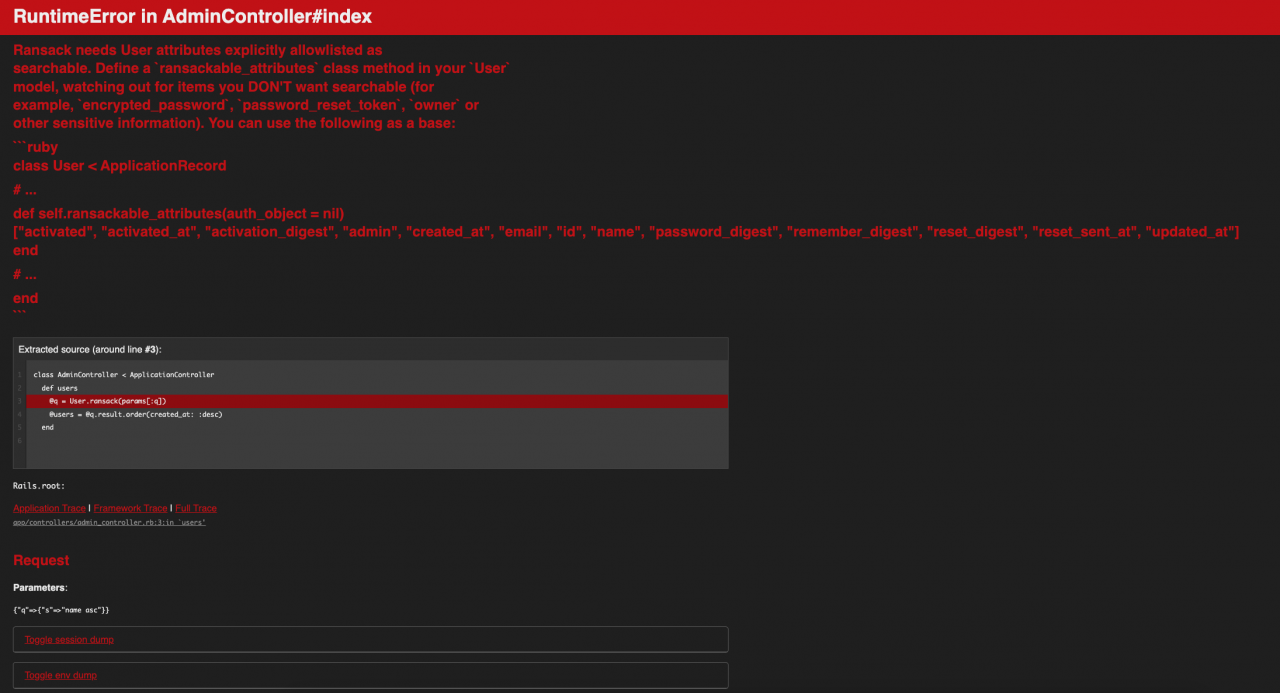The width and height of the screenshot is (1280, 693).
Task: Click the 'class User < ApplicationRecord' text
Action: pyautogui.click(x=119, y=165)
